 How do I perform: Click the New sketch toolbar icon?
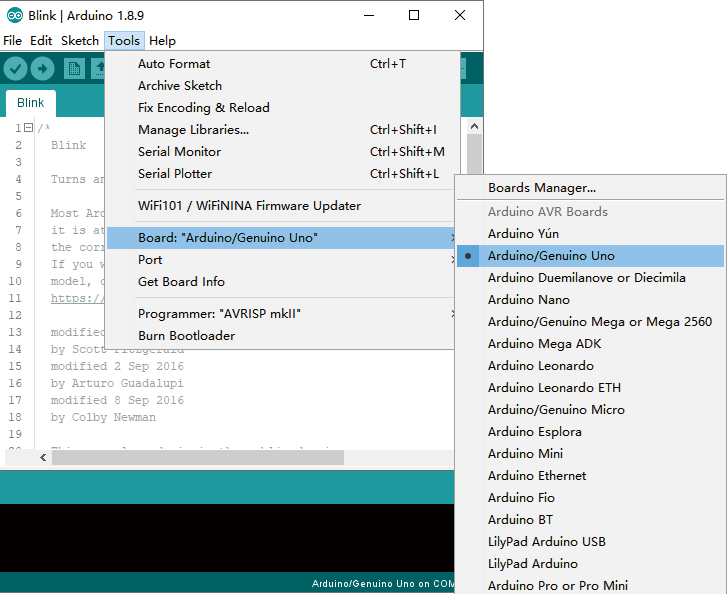[x=74, y=69]
